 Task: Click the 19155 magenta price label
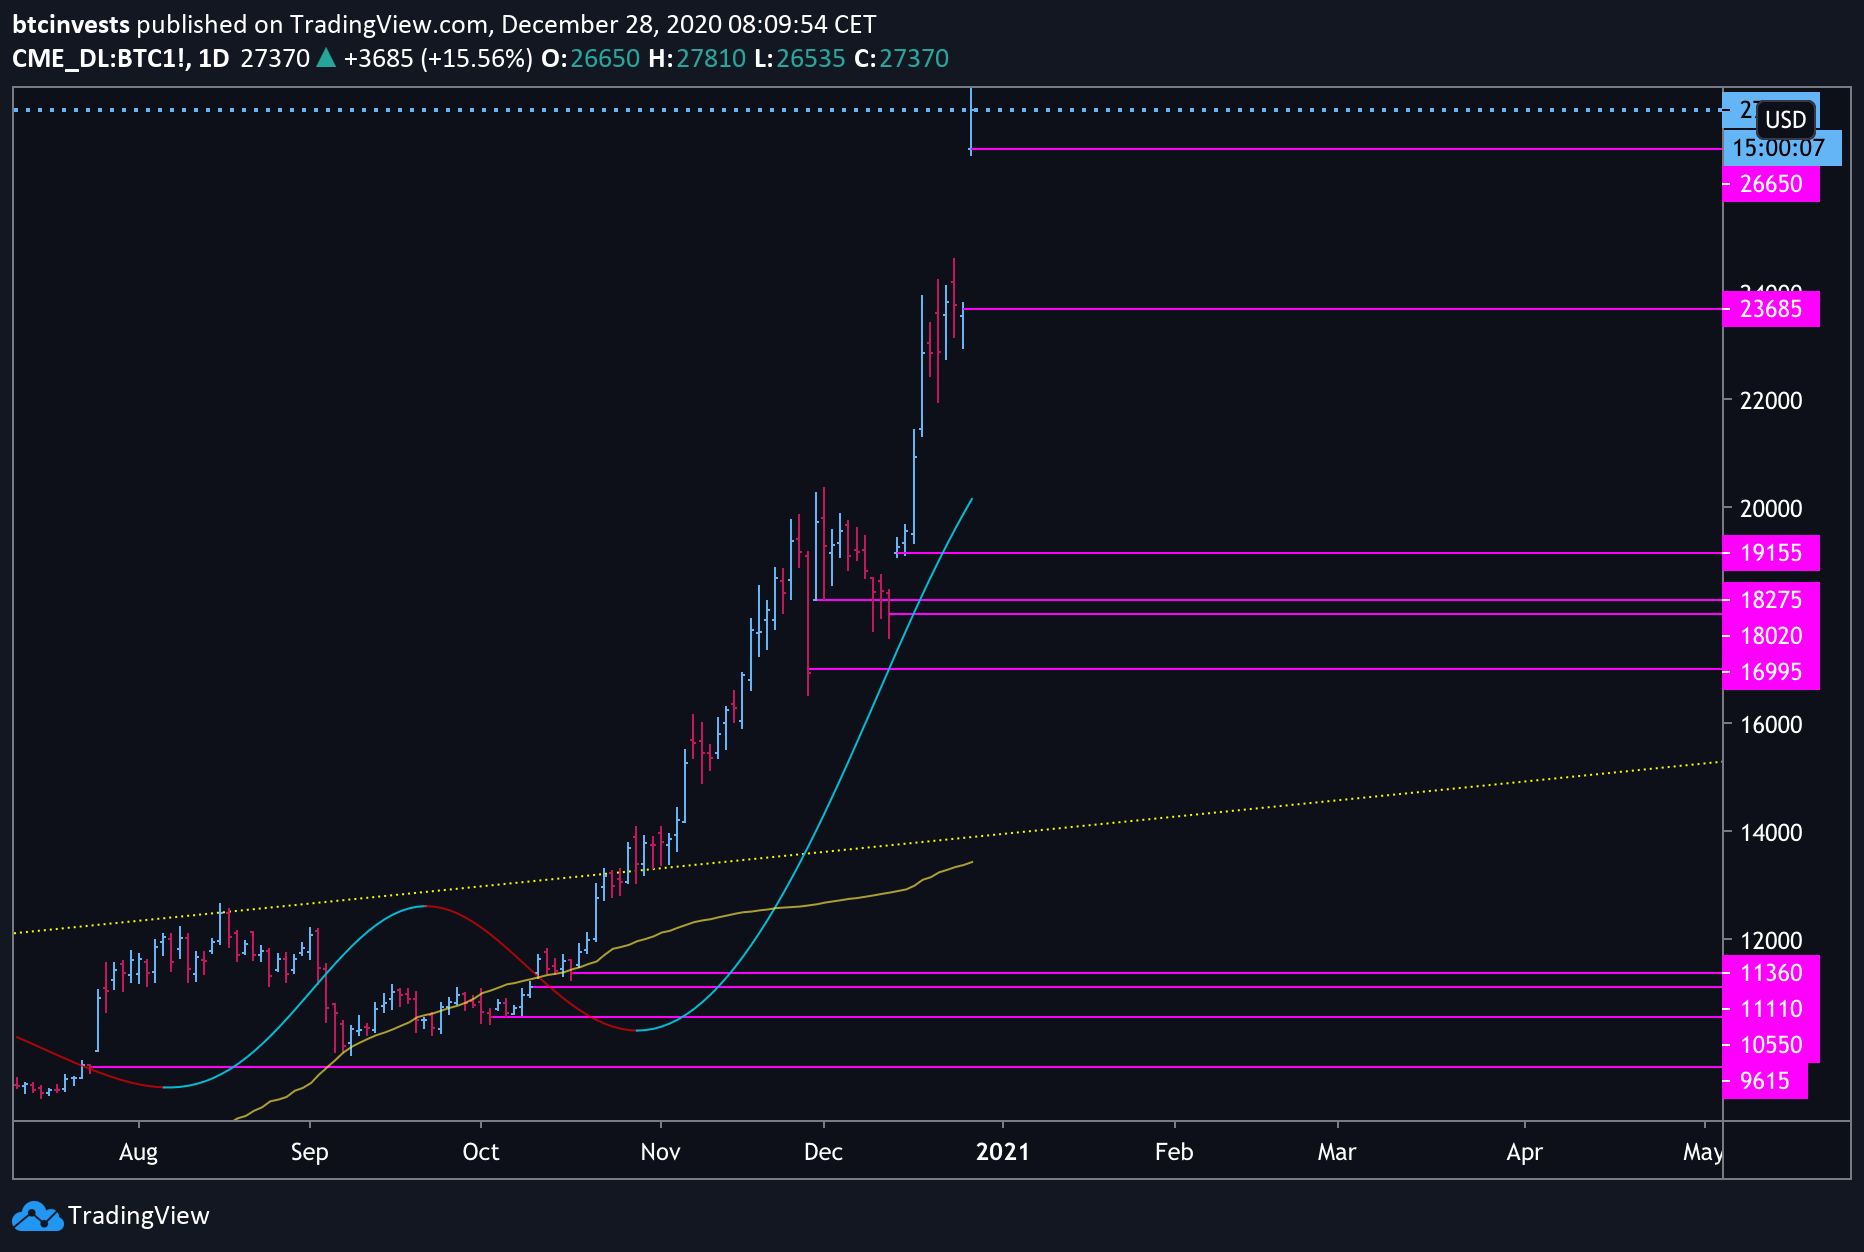(x=1771, y=553)
